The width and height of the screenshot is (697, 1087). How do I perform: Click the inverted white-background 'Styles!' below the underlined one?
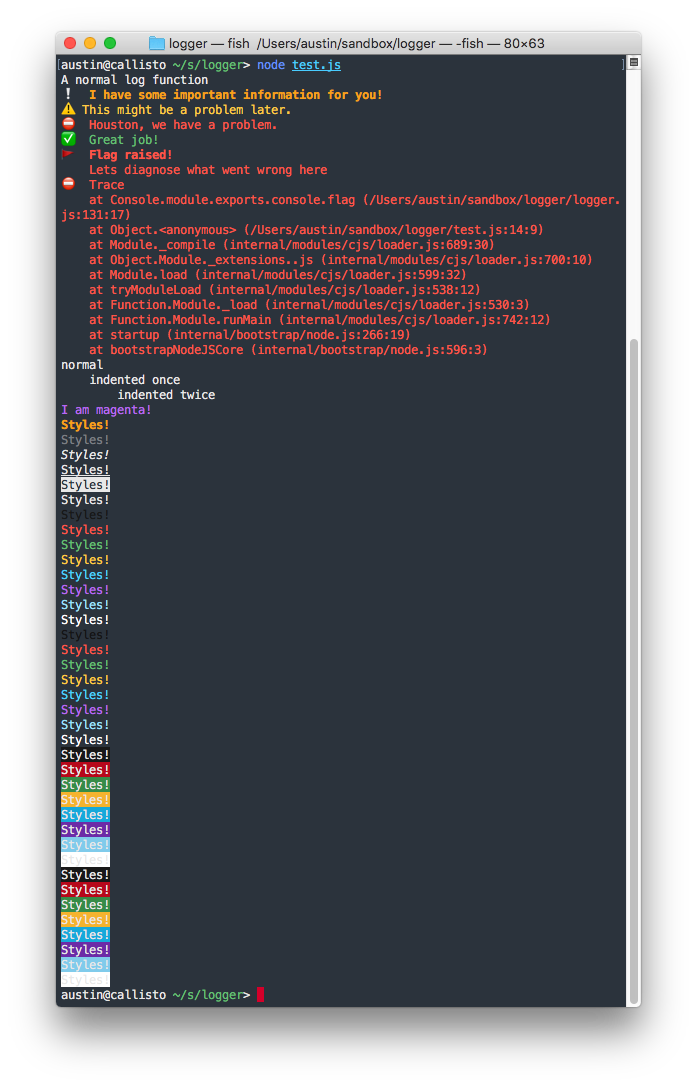point(85,485)
